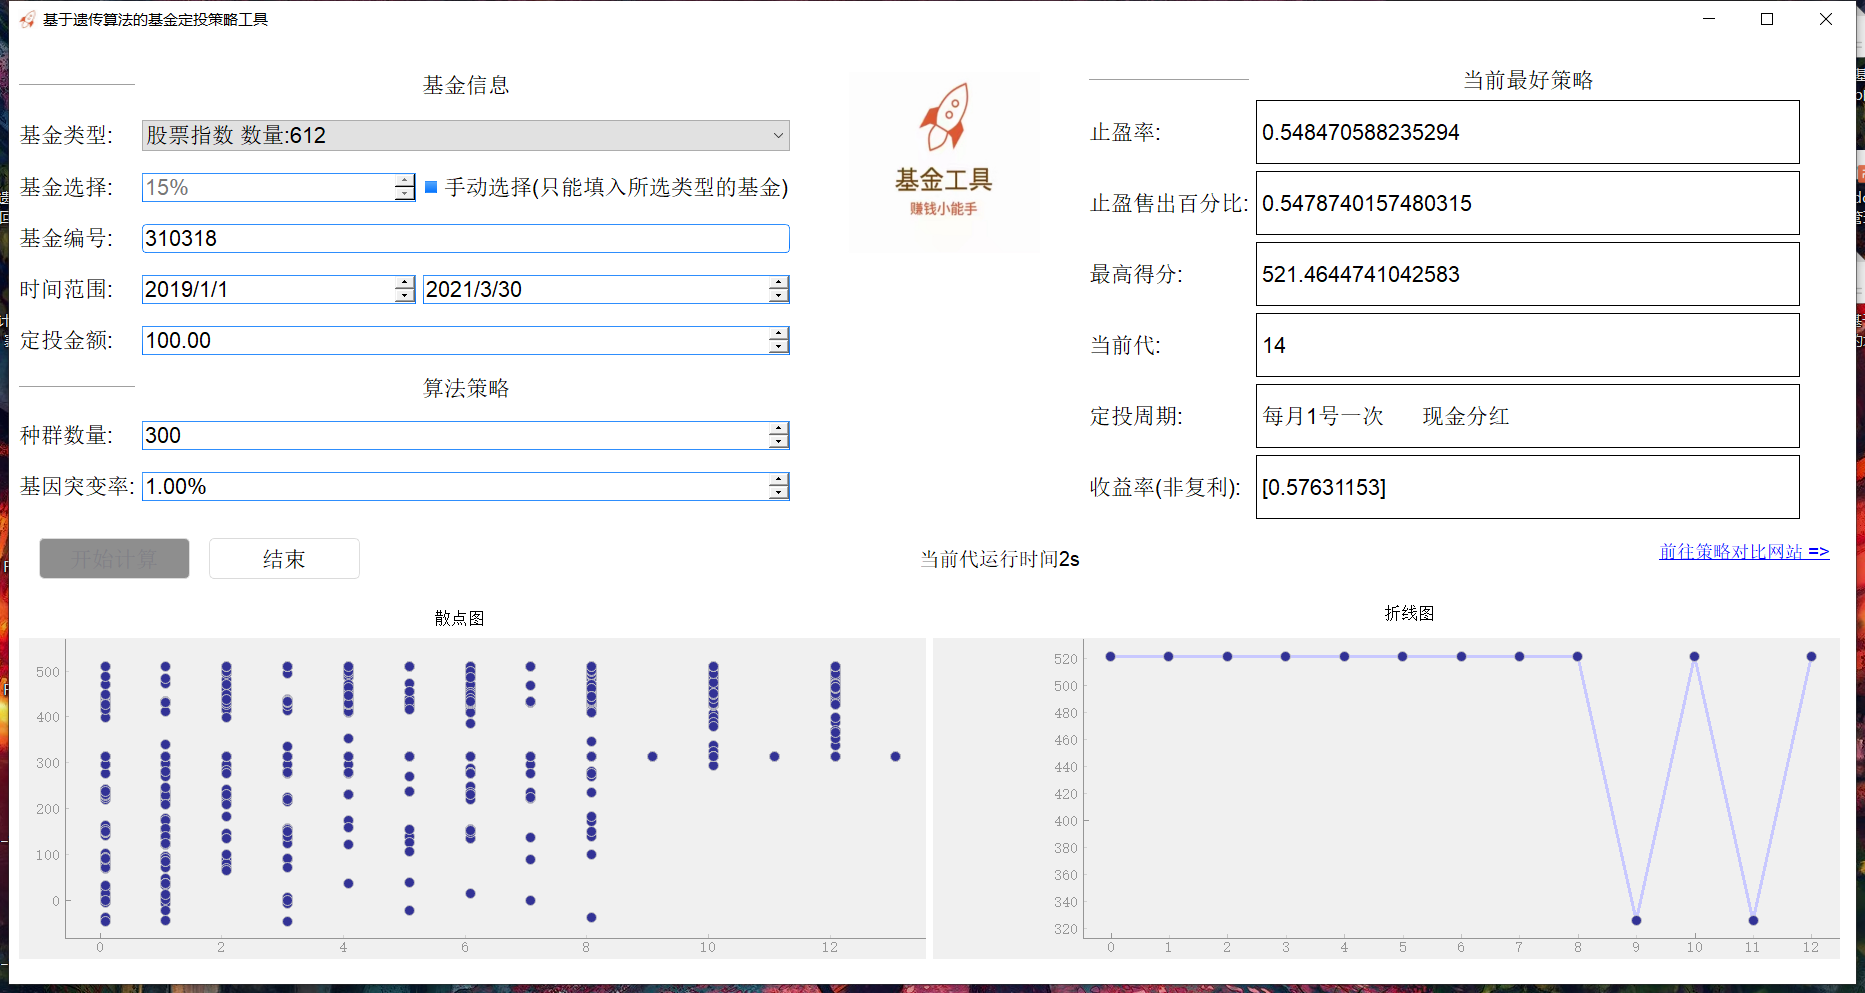Click the 定投周期 field 每月1号一次
Viewport: 1865px width, 993px height.
click(x=1527, y=416)
